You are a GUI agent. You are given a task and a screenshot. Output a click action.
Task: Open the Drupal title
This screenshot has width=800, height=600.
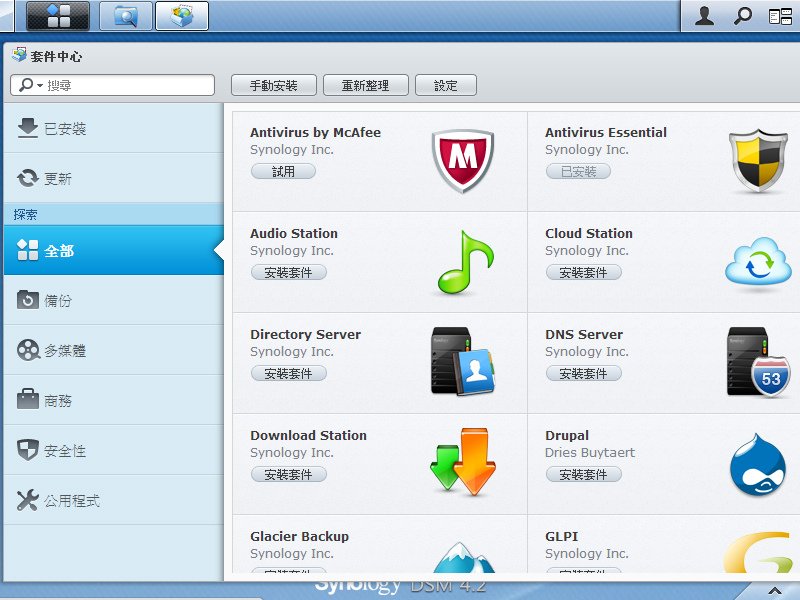567,436
